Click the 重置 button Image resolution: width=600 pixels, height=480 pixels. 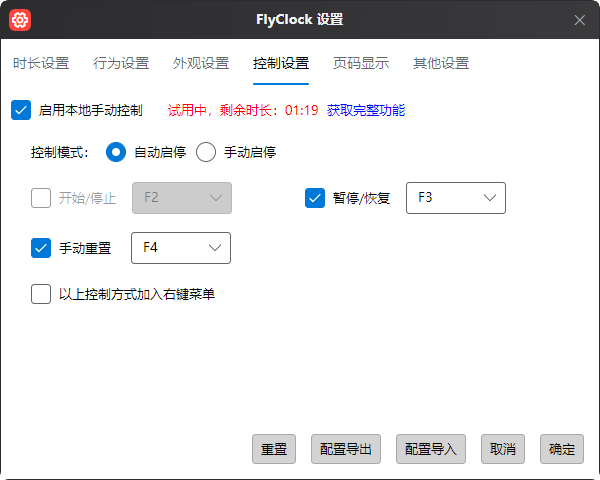274,449
